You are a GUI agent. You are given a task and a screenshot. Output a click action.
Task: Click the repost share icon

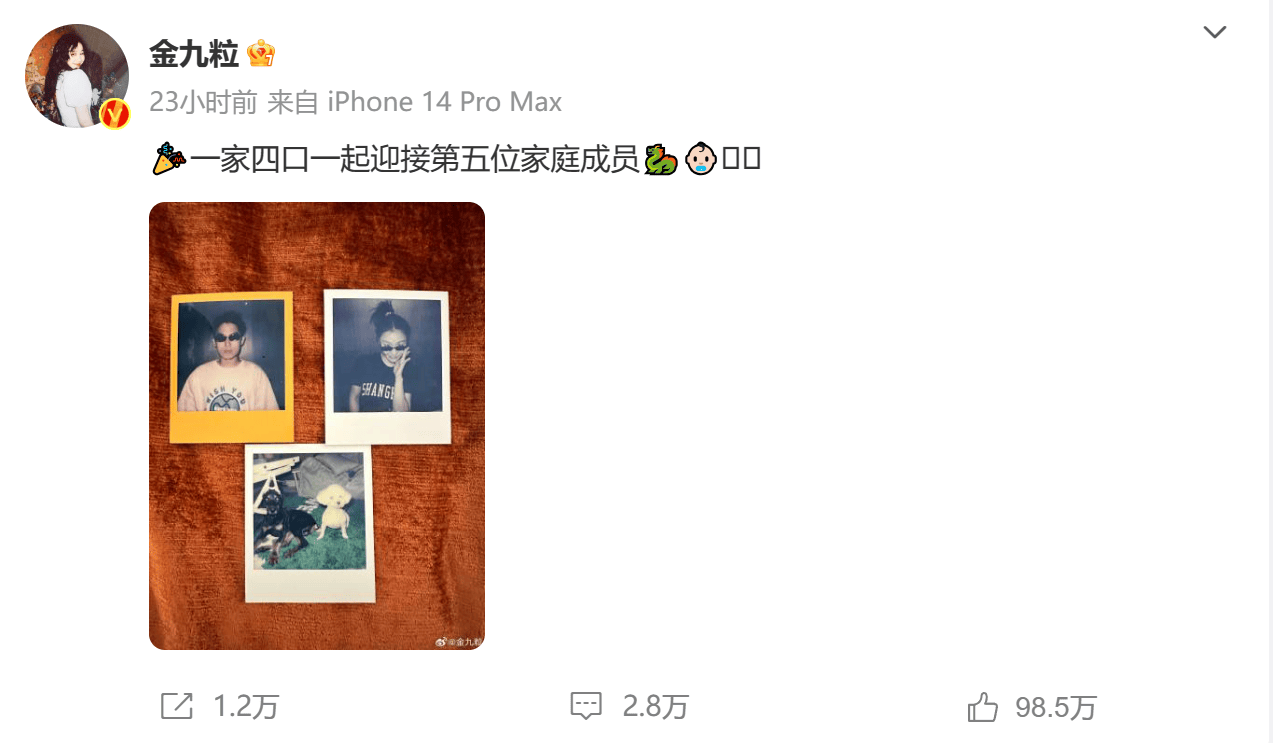[177, 706]
